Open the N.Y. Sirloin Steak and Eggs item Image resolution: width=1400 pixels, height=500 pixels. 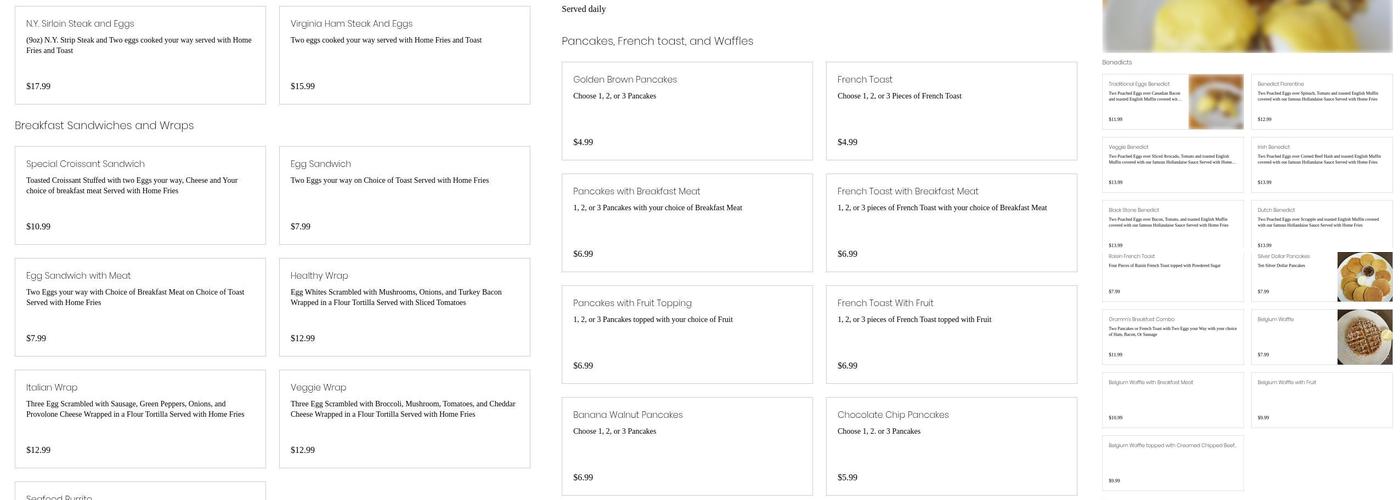(x=140, y=54)
